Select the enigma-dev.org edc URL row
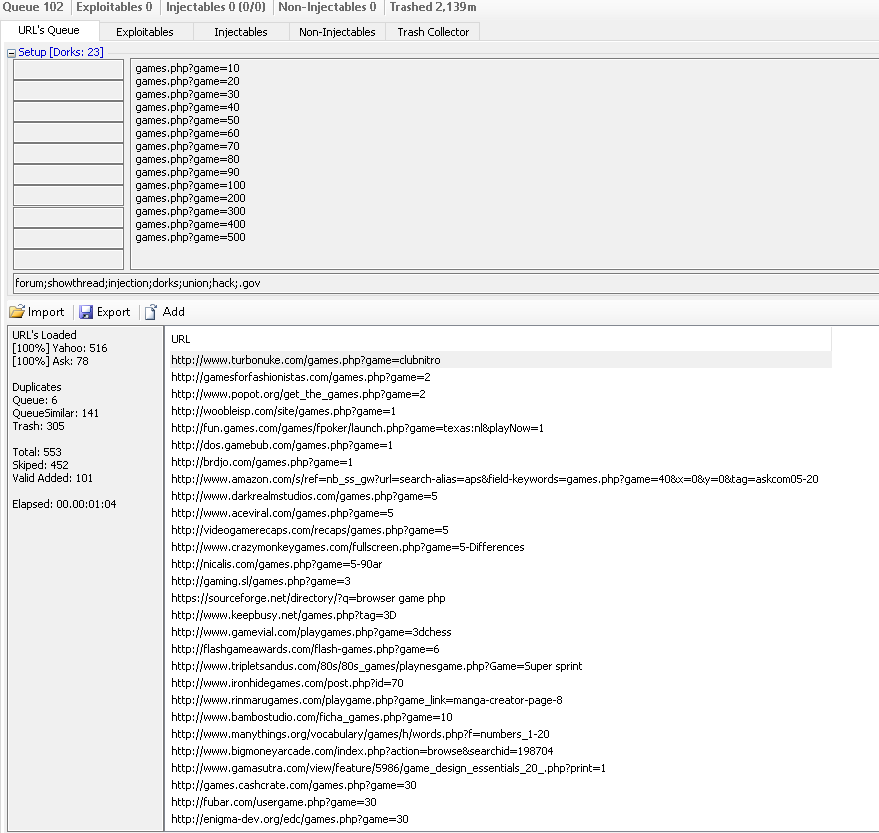This screenshot has width=879, height=833. tap(501, 819)
